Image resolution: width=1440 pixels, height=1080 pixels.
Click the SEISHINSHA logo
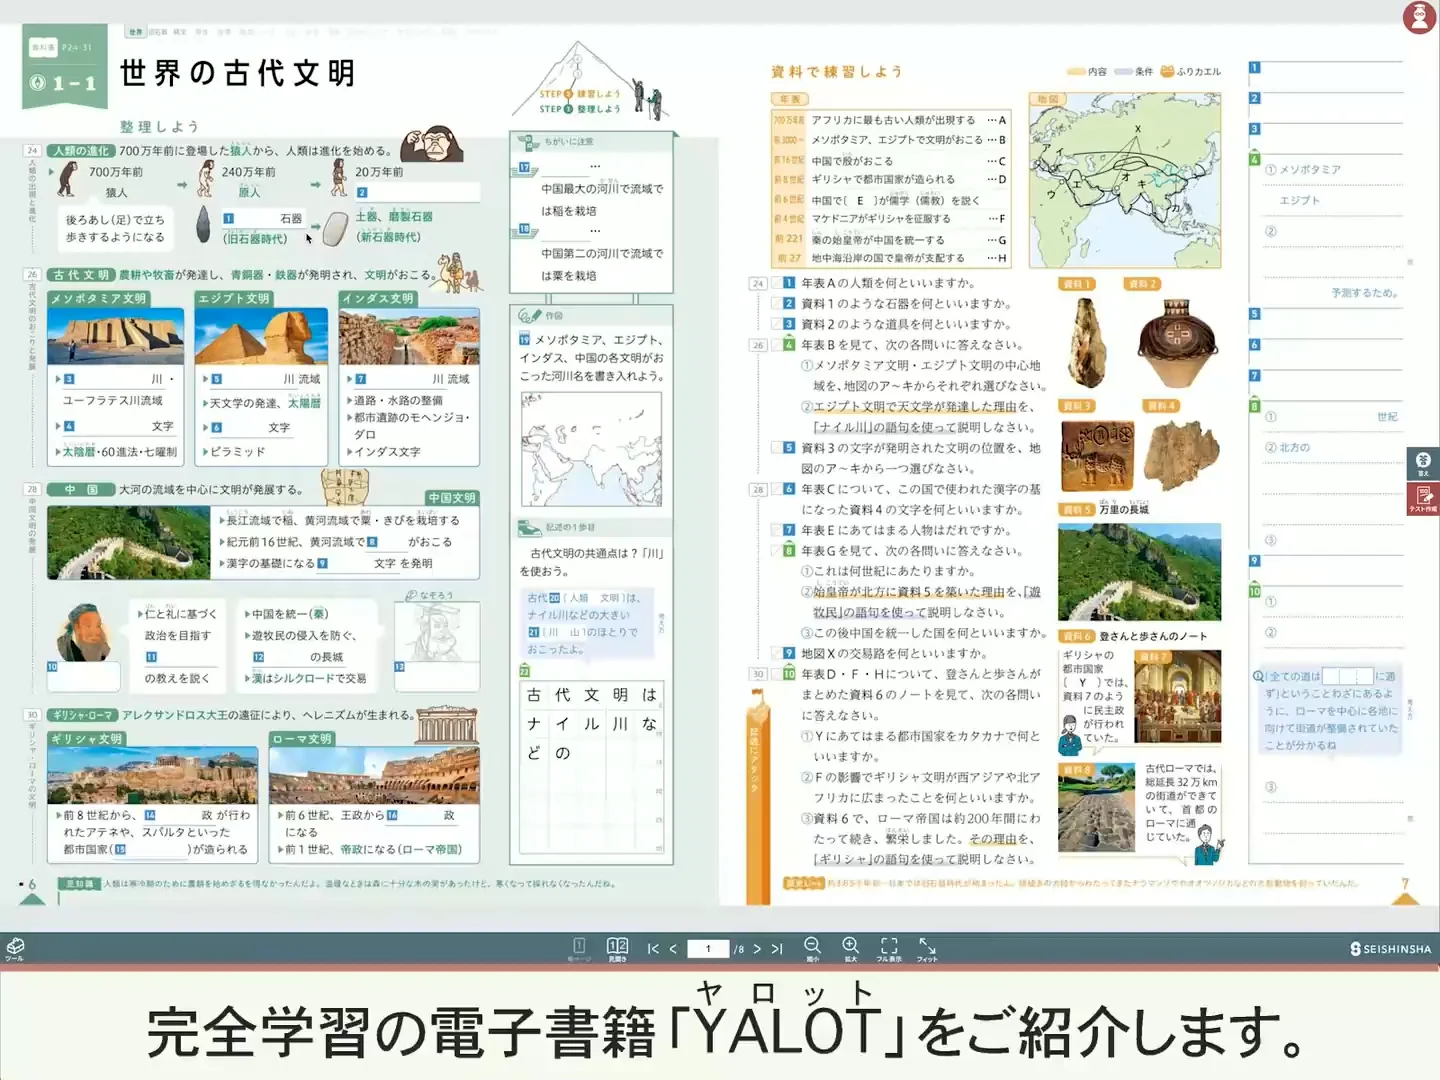[x=1390, y=949]
